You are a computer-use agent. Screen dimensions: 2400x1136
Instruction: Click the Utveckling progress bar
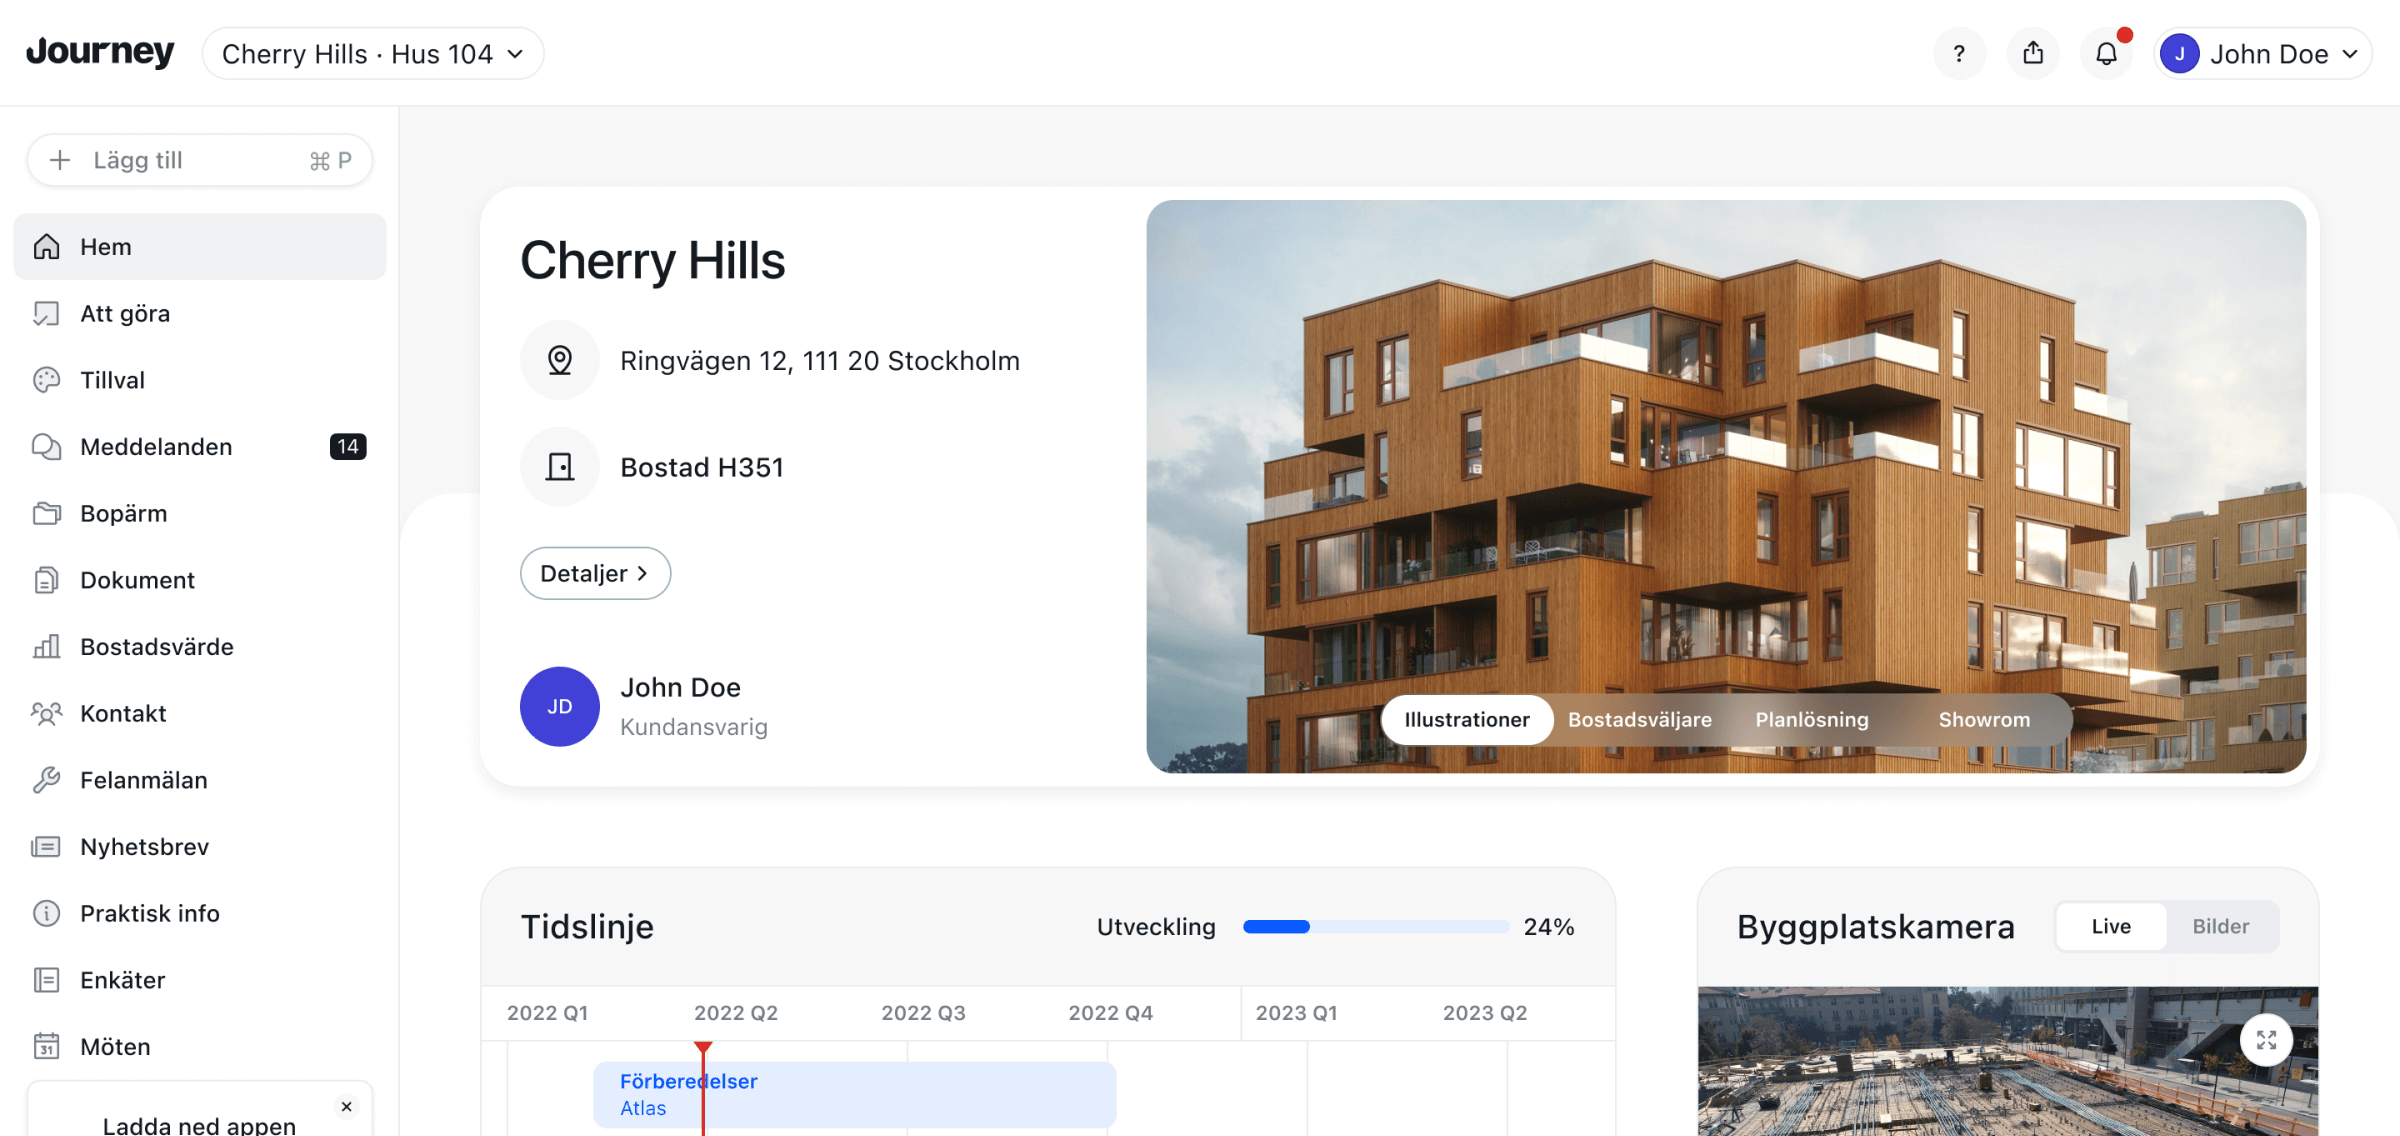[x=1375, y=927]
